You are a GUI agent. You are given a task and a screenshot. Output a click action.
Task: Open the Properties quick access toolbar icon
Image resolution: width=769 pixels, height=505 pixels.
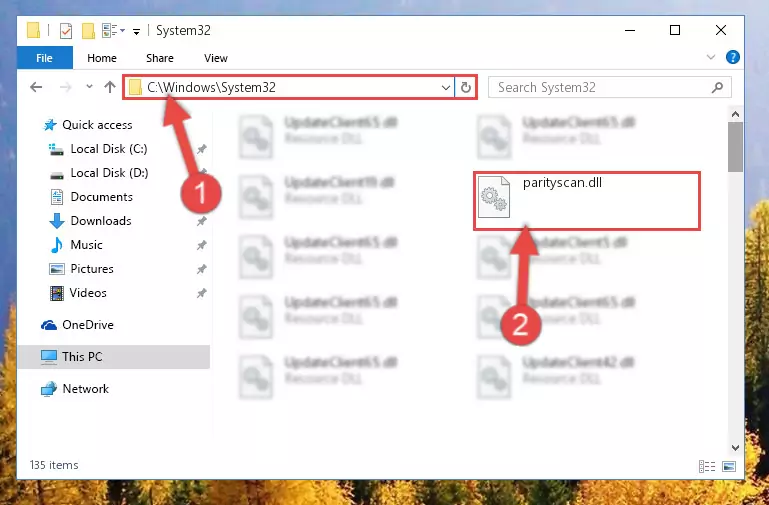click(66, 30)
